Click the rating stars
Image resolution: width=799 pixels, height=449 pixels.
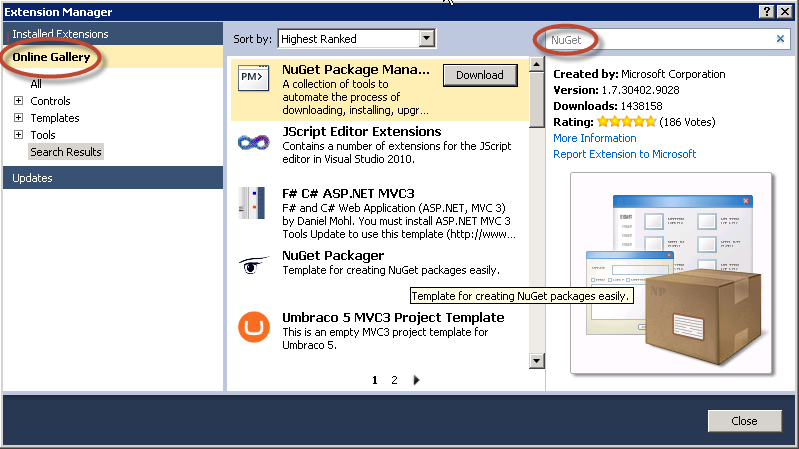[x=626, y=122]
